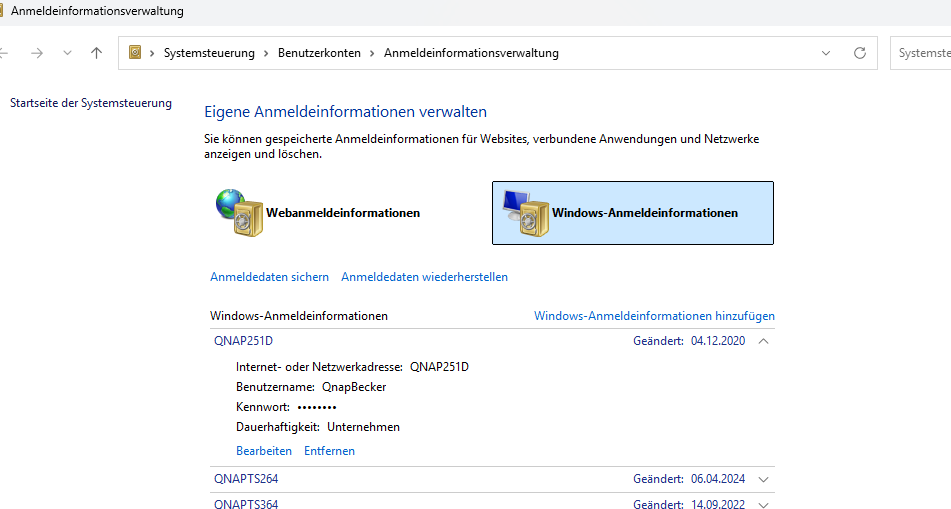Viewport: 951px width, 509px height.
Task: Click the date 04.12.2020
Action: tap(718, 341)
